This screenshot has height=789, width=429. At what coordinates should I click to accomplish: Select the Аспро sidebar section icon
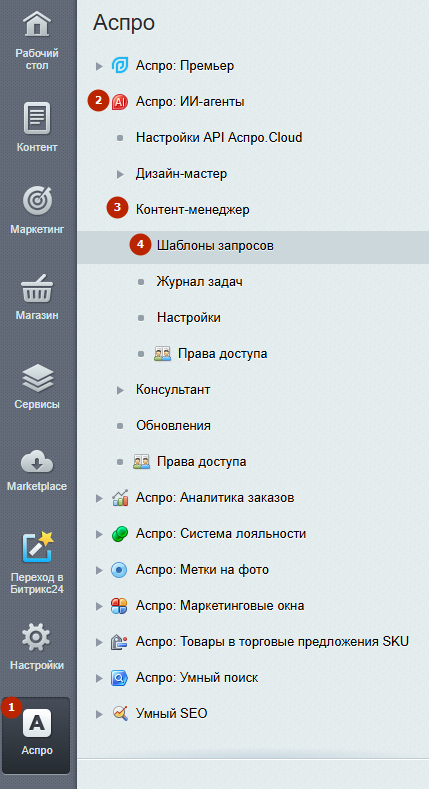37,723
